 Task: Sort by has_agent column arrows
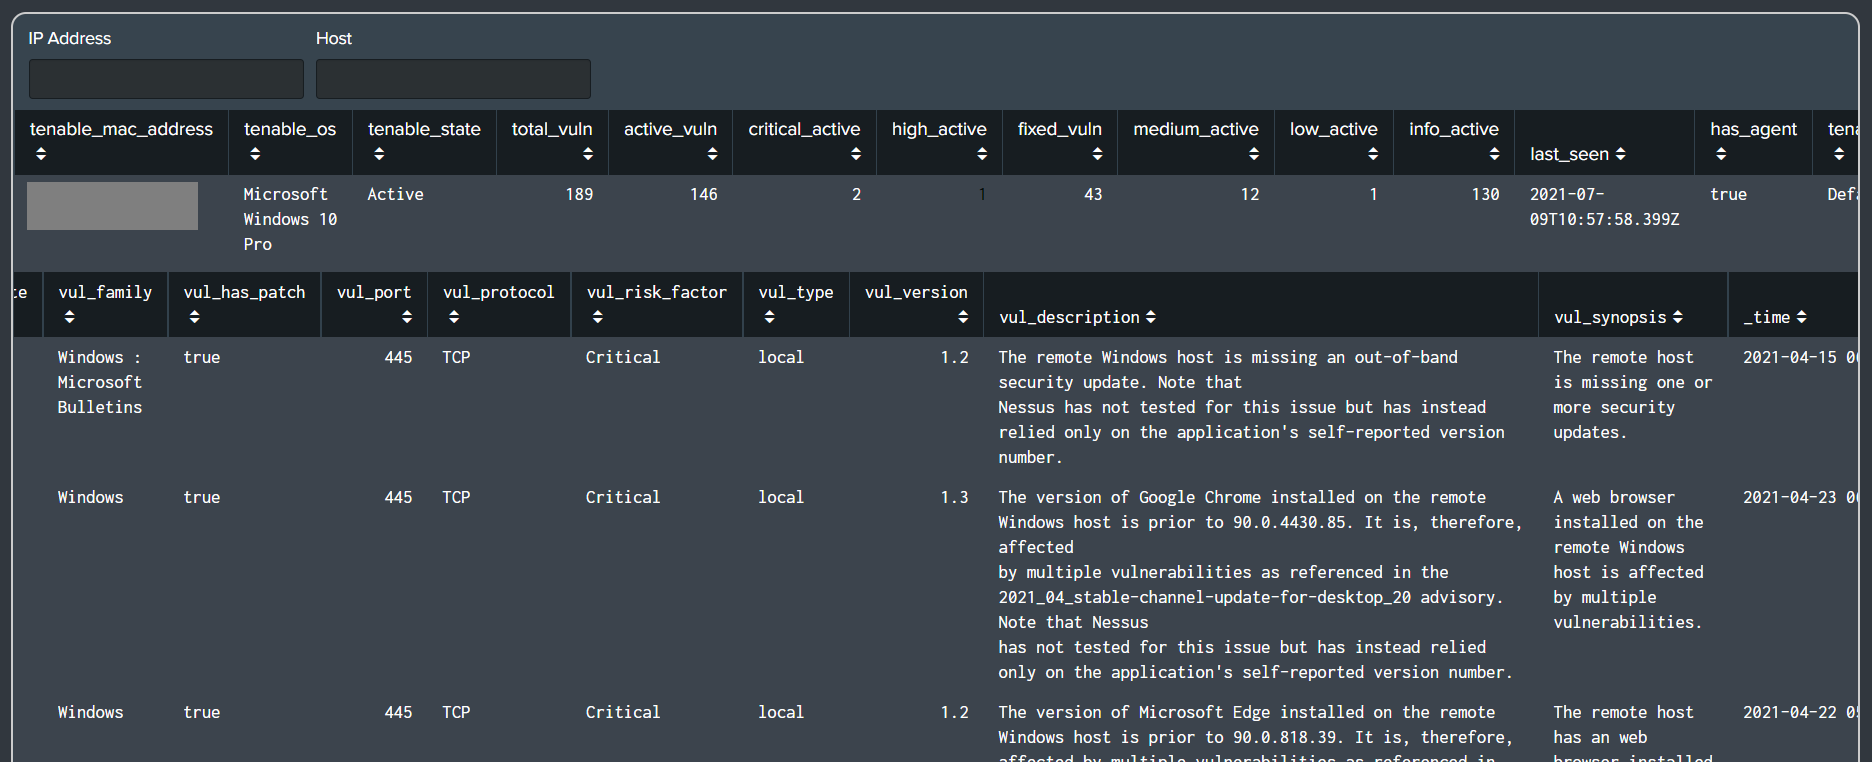pyautogui.click(x=1721, y=154)
